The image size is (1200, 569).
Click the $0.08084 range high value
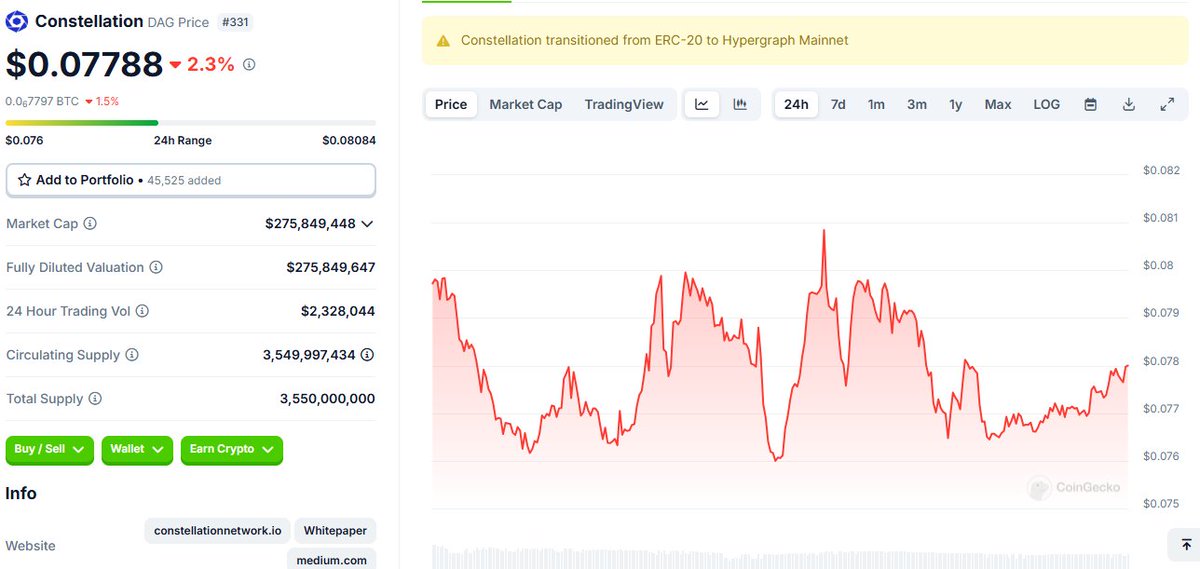[x=349, y=141]
